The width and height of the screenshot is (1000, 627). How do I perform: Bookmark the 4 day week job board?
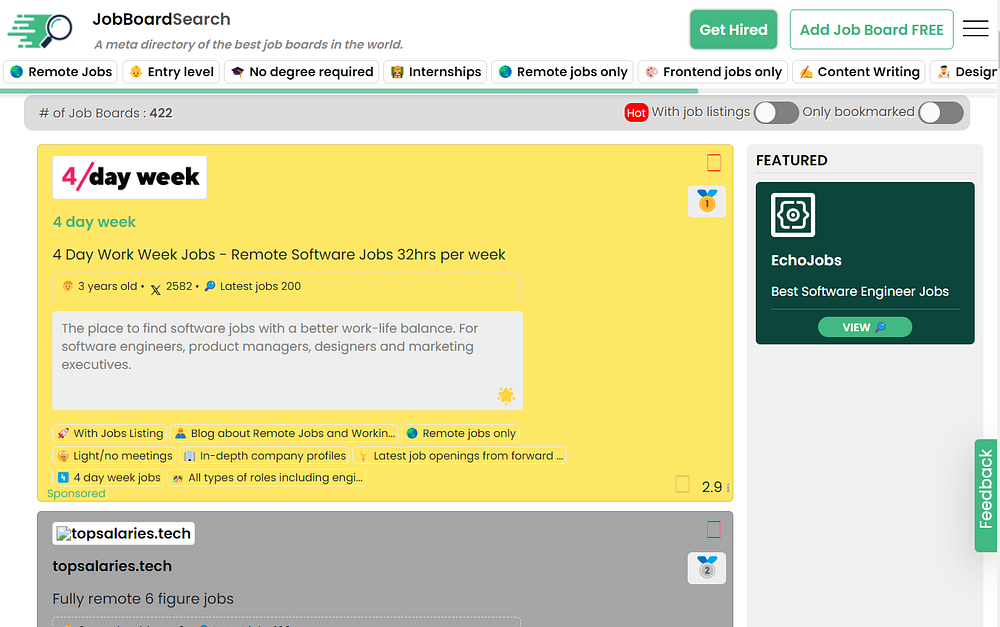click(714, 163)
